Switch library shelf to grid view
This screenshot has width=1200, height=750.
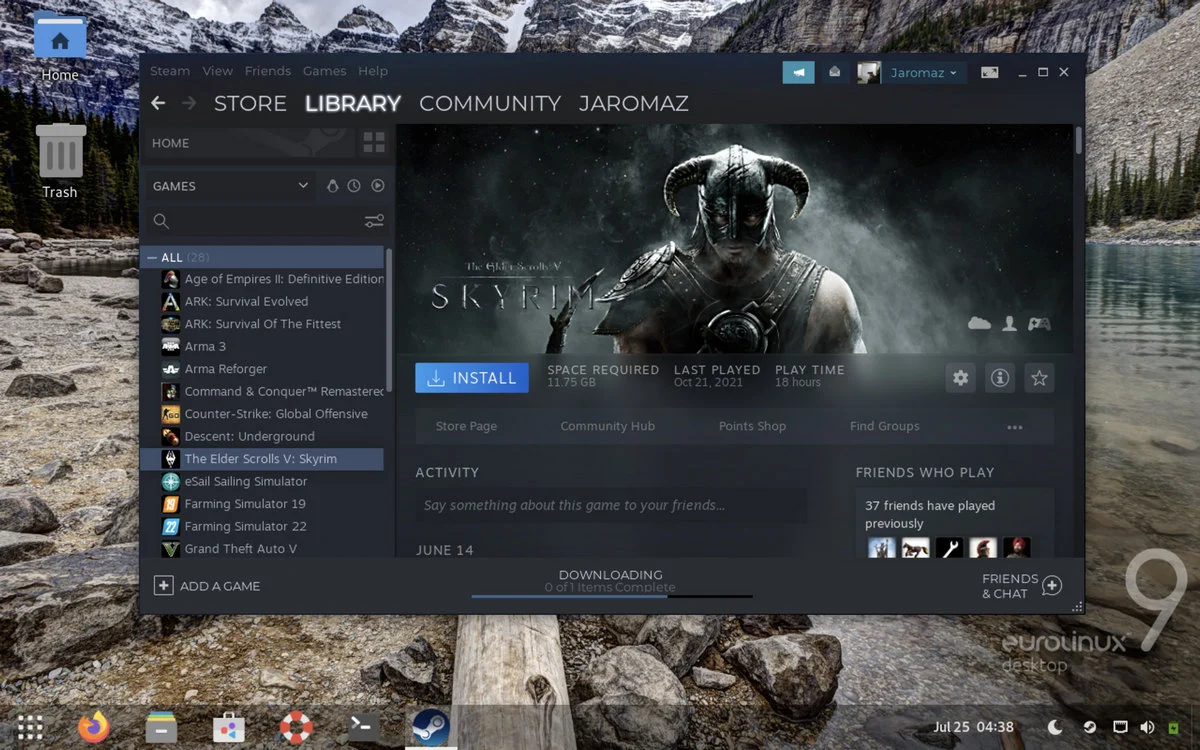click(x=374, y=142)
